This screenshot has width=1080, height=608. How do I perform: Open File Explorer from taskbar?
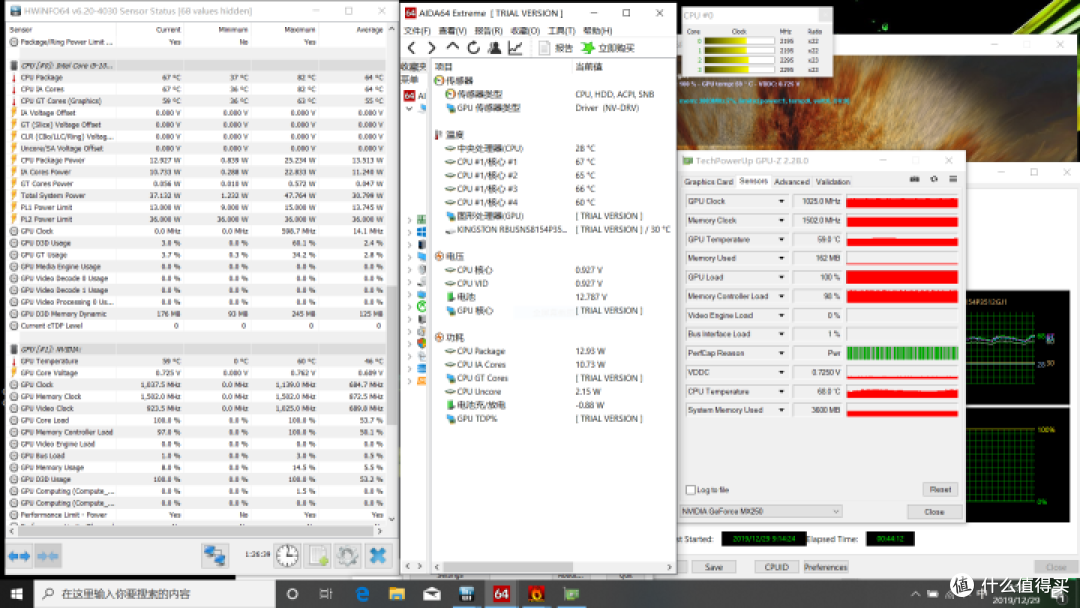coord(397,594)
